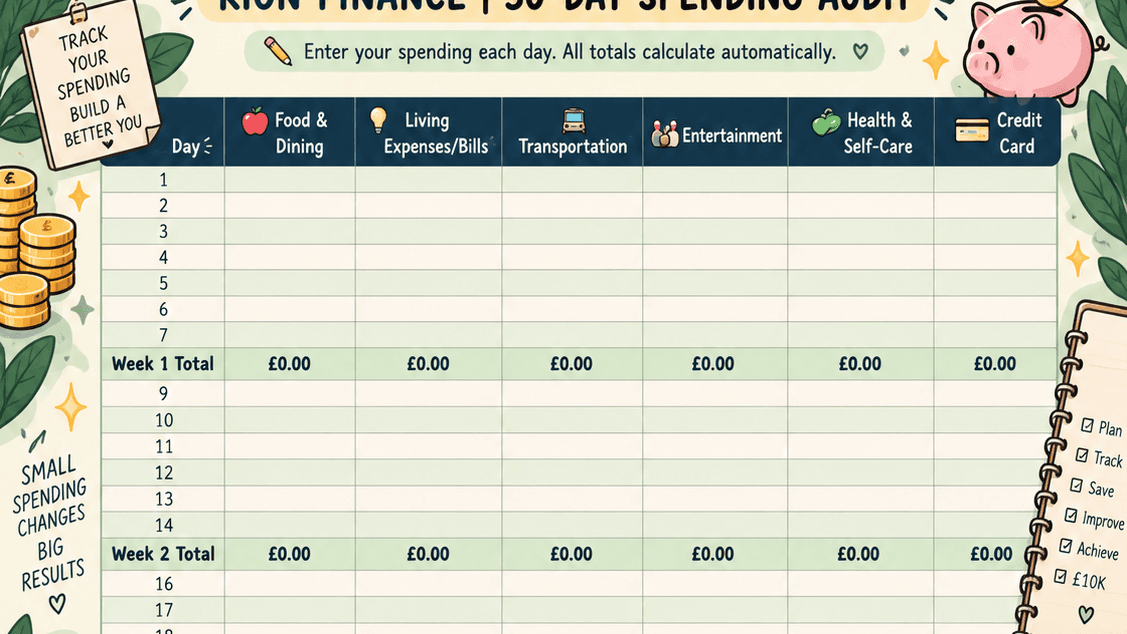Image resolution: width=1127 pixels, height=634 pixels.
Task: Select the Day 11 row number
Action: pos(164,447)
